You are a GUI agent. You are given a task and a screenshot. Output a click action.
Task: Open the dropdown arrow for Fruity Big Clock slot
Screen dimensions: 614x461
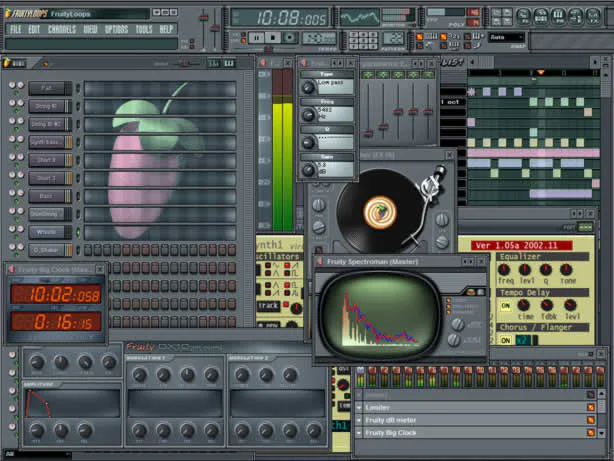tap(359, 433)
